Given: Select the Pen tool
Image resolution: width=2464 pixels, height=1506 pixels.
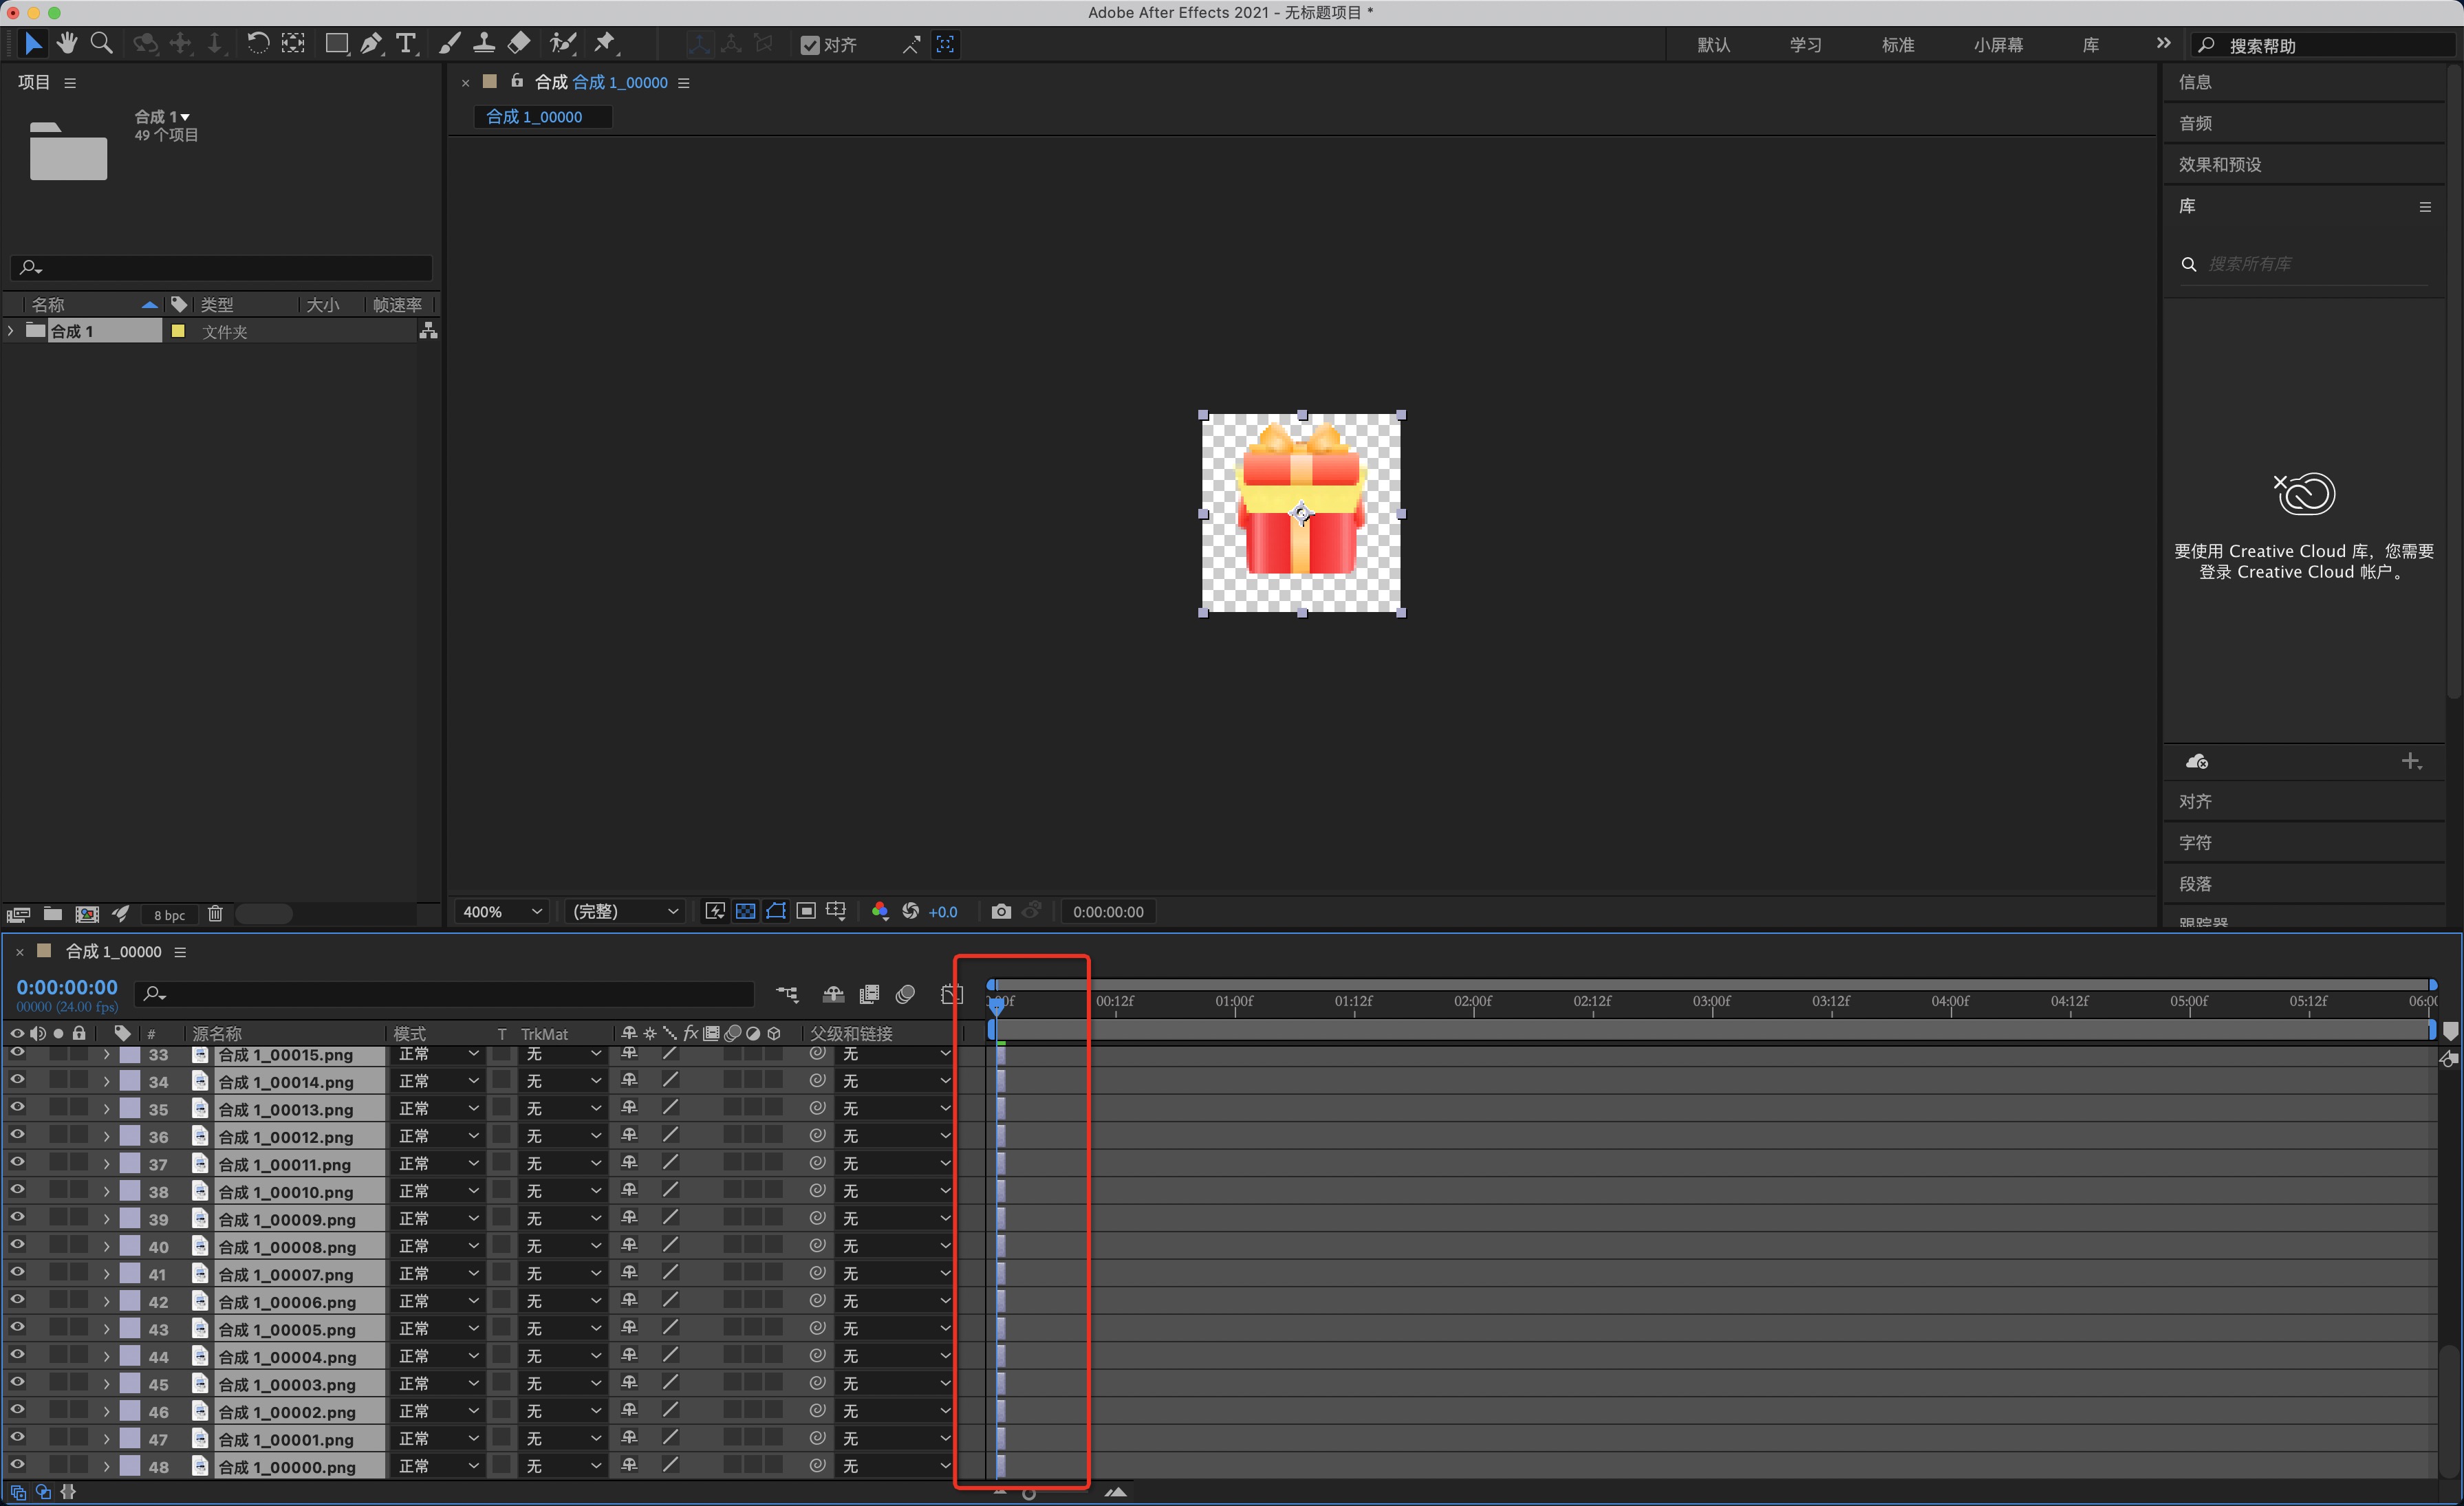Looking at the screenshot, I should tap(371, 43).
